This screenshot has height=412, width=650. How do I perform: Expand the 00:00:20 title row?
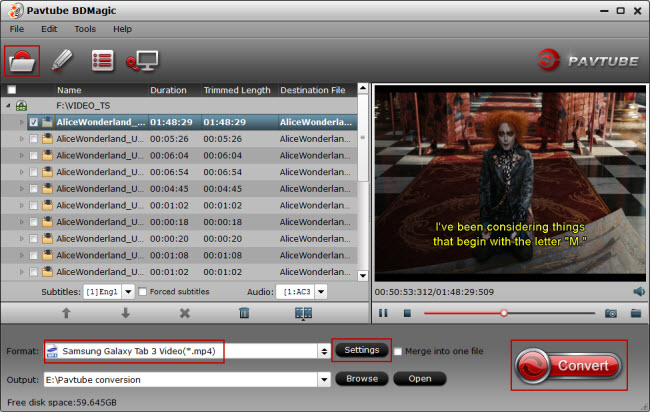tap(22, 239)
